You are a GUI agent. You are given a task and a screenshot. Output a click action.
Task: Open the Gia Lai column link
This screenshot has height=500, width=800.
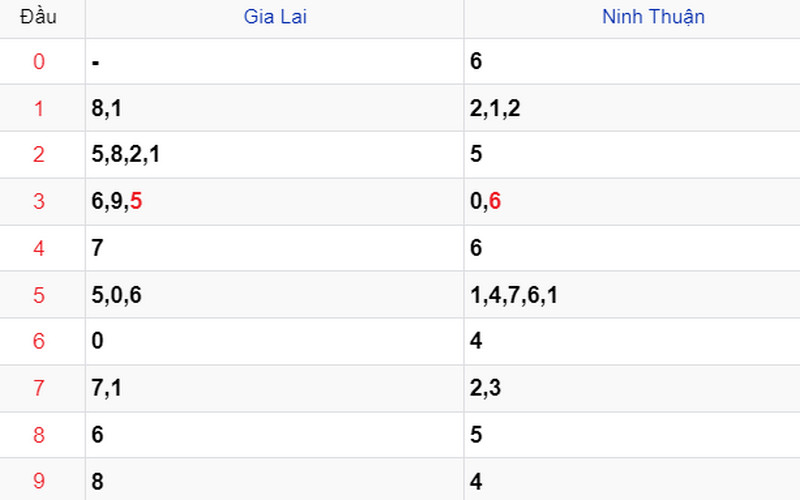pyautogui.click(x=275, y=17)
